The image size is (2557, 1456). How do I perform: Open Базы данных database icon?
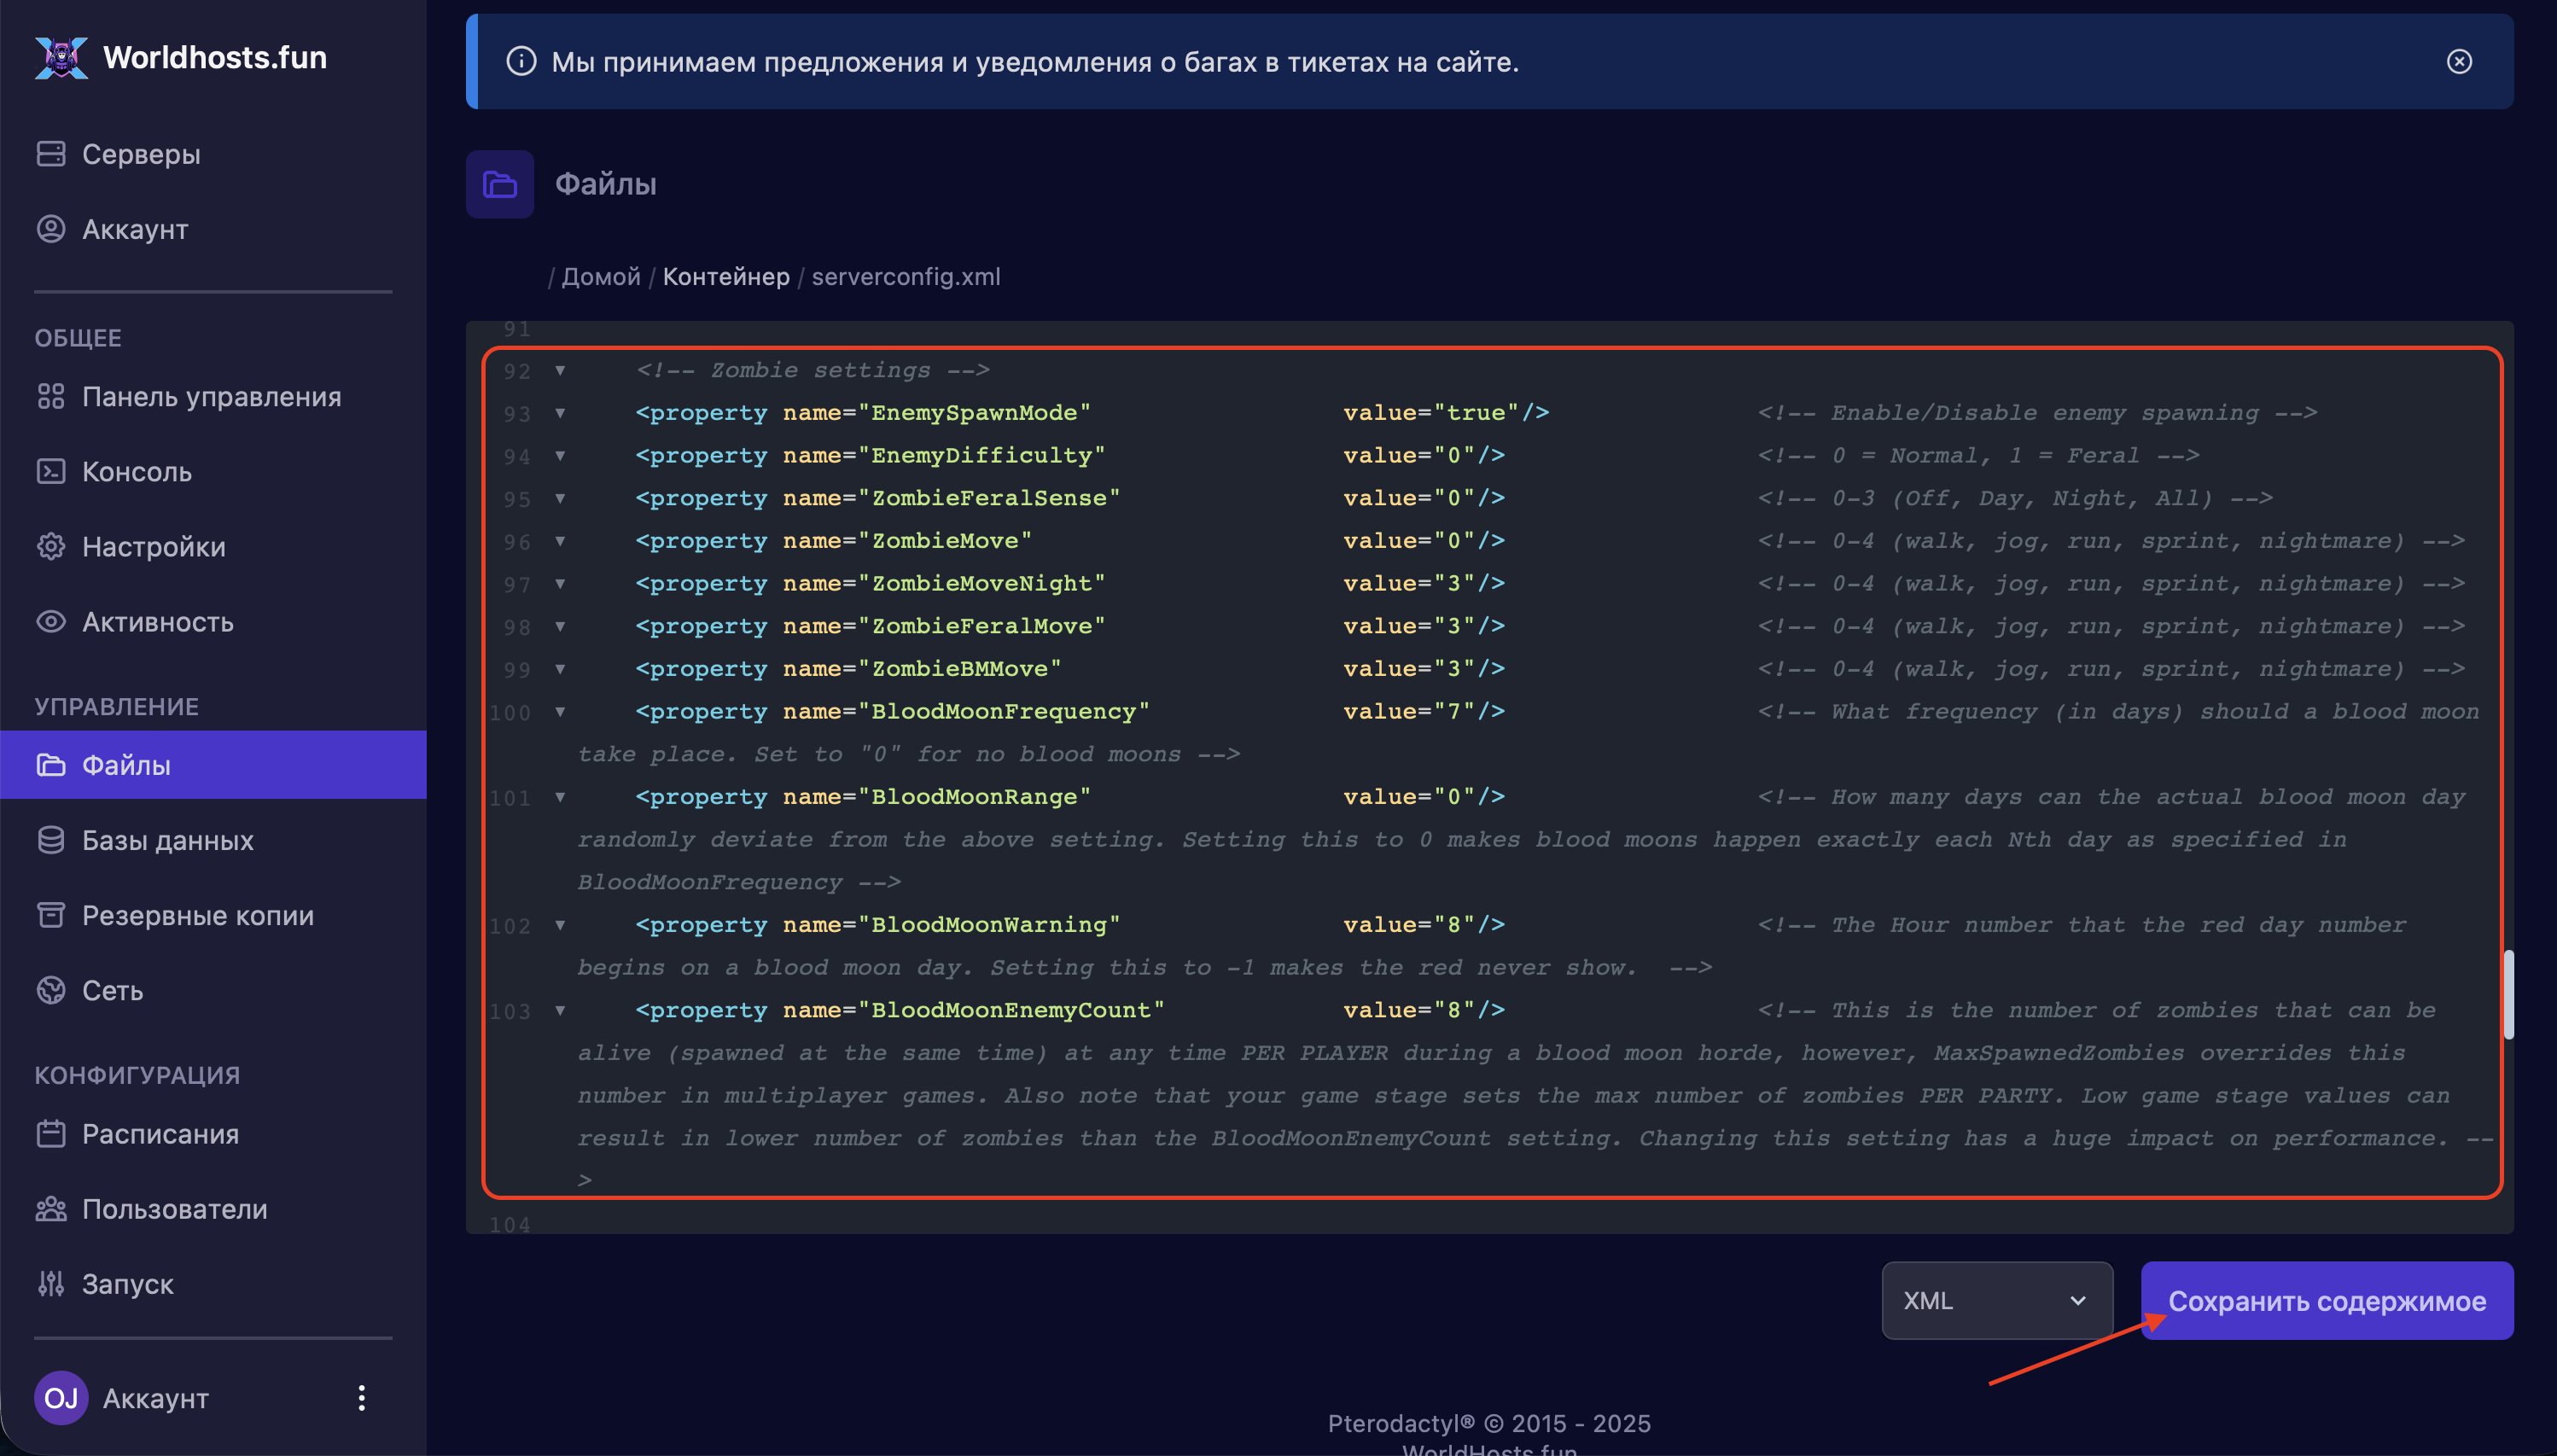(50, 840)
